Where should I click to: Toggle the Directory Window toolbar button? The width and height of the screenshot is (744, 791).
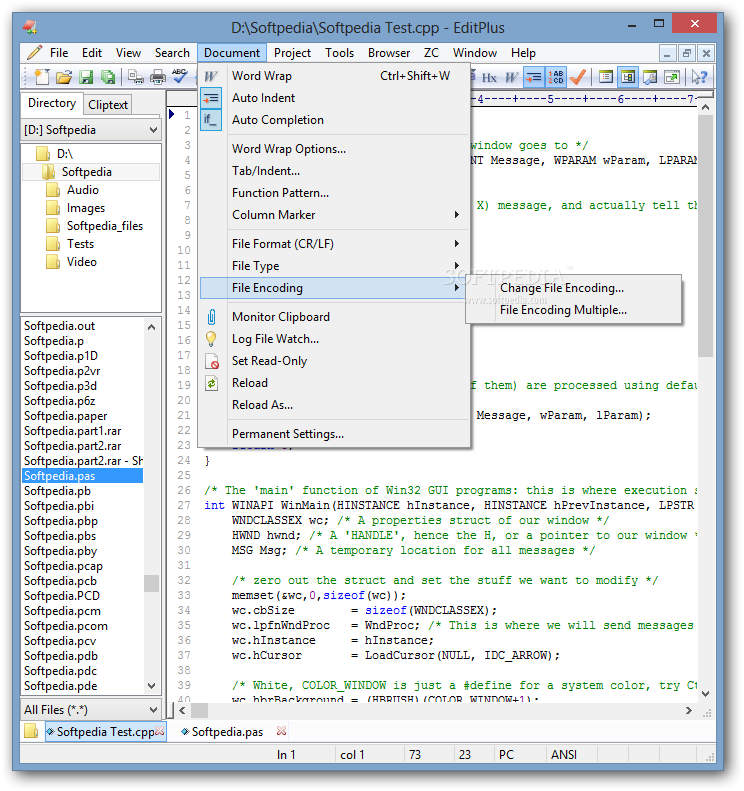click(627, 77)
